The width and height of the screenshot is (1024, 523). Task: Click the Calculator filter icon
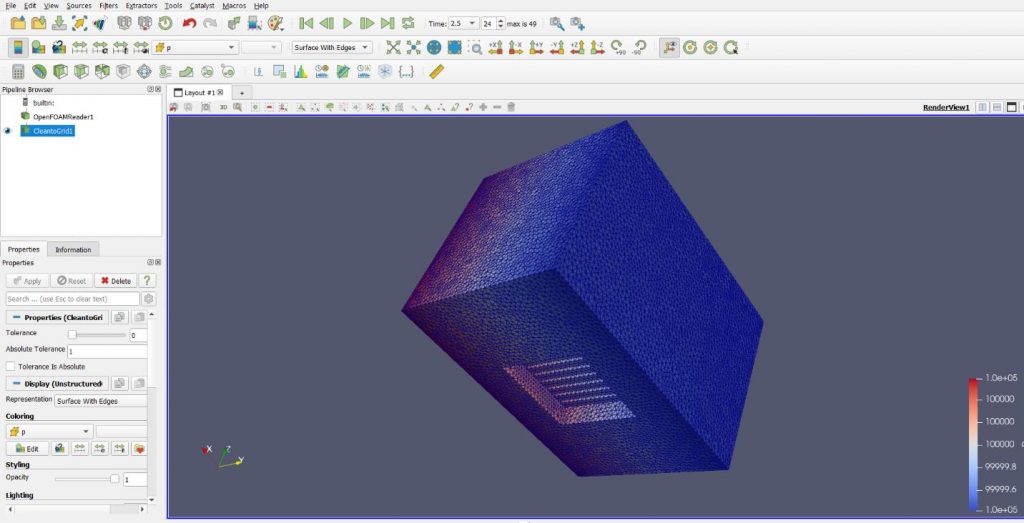pos(17,71)
